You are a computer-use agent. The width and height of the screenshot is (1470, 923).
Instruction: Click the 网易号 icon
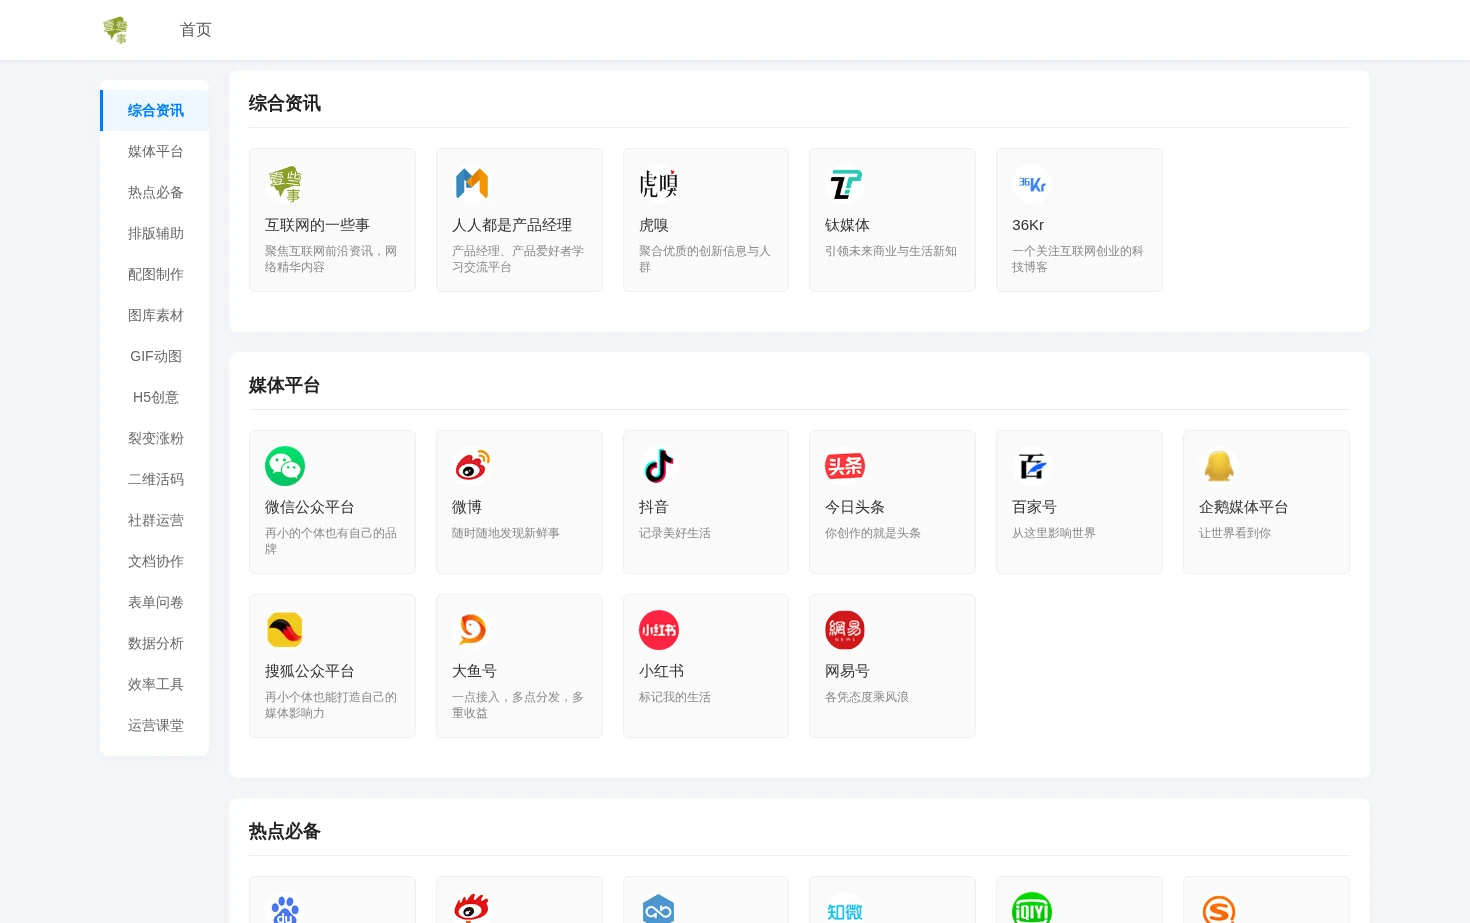pyautogui.click(x=845, y=630)
